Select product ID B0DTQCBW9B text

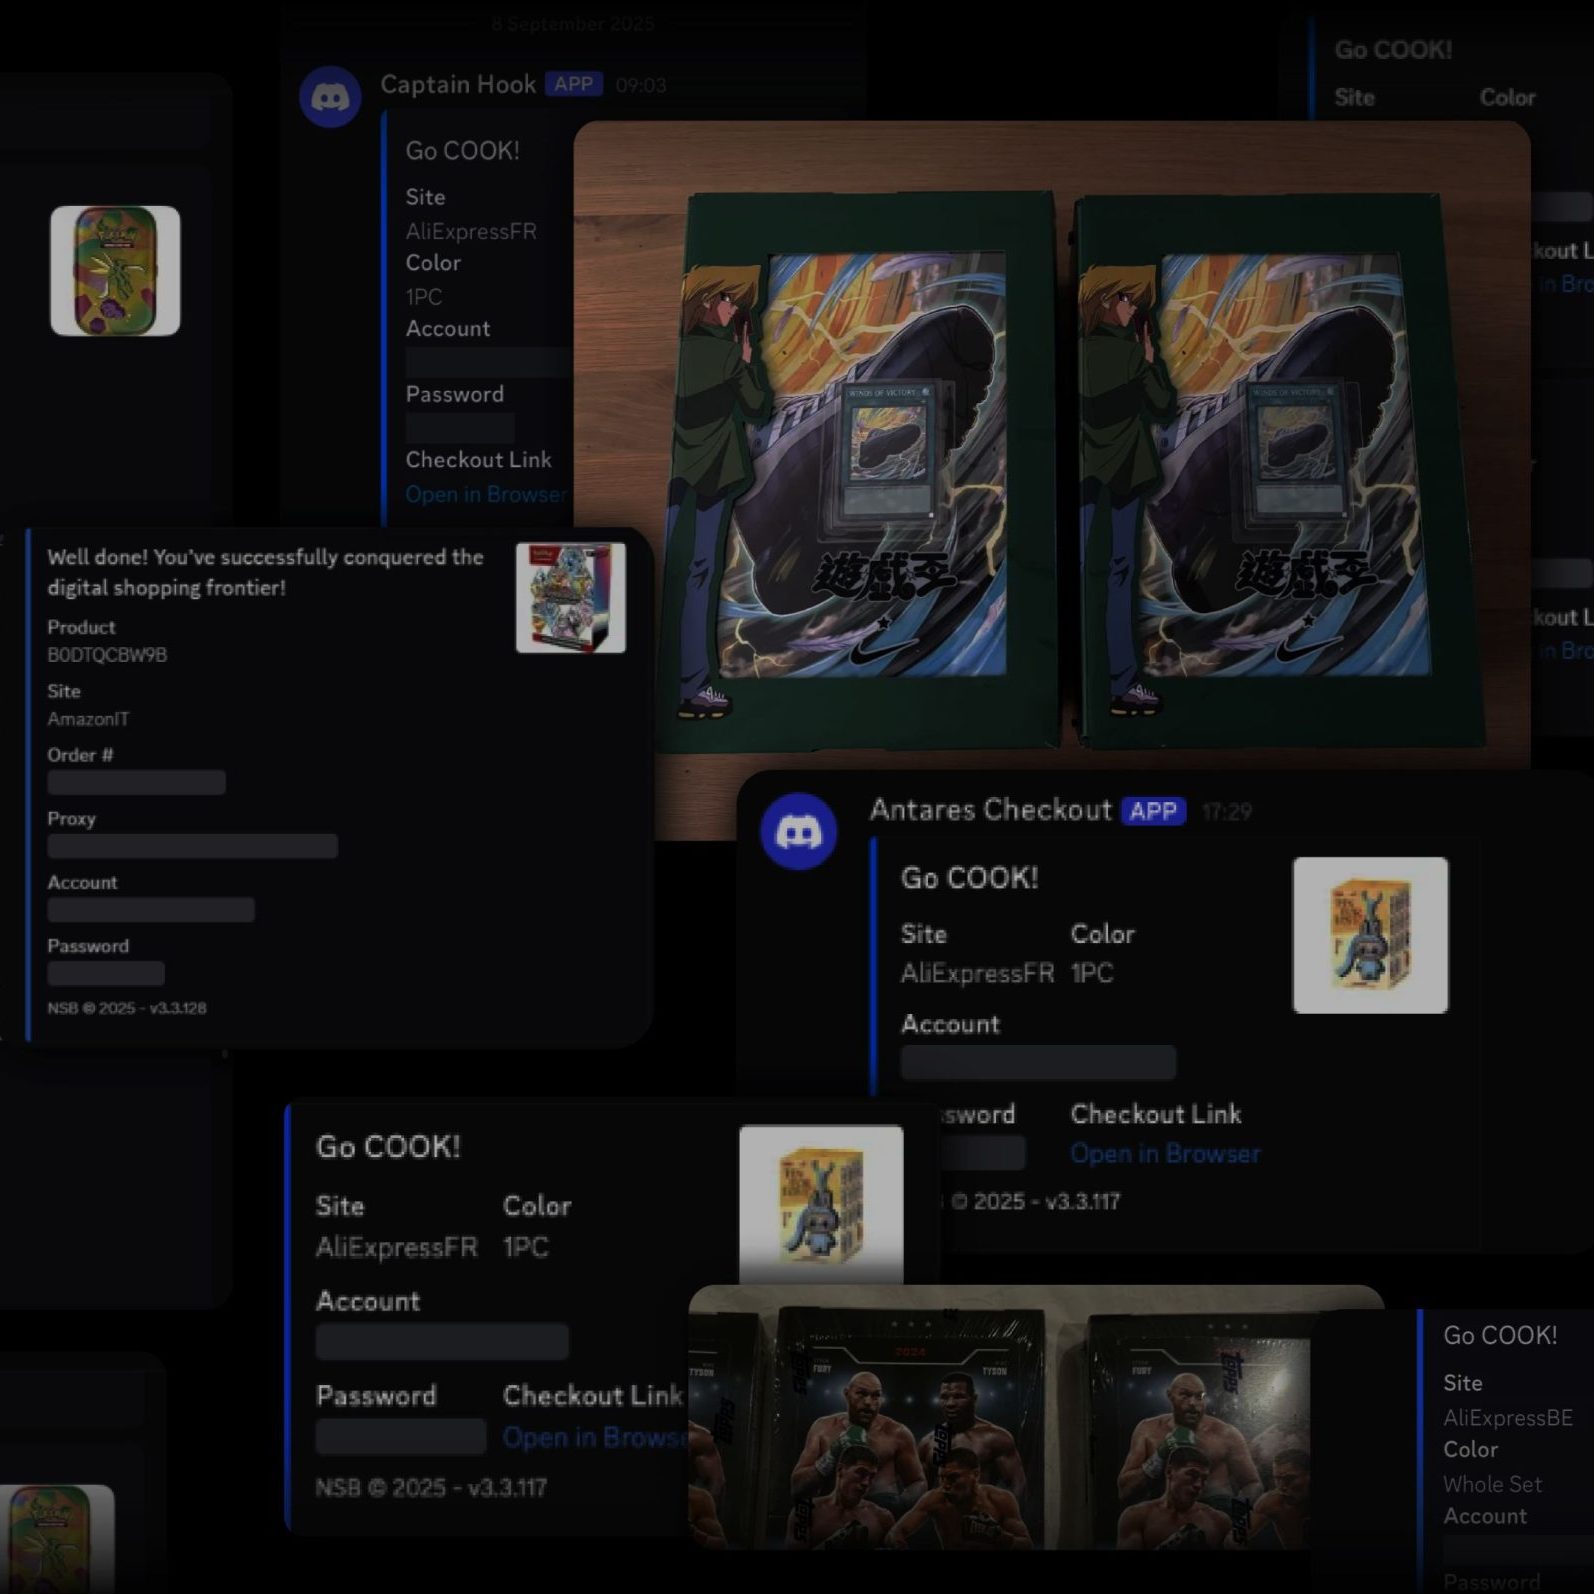tap(107, 655)
